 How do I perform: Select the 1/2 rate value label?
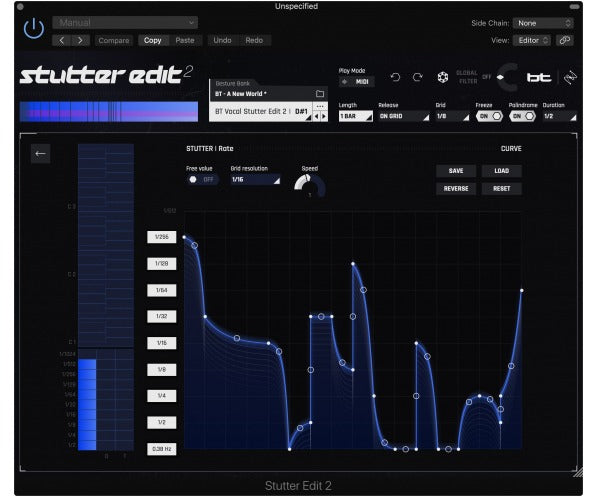[162, 422]
